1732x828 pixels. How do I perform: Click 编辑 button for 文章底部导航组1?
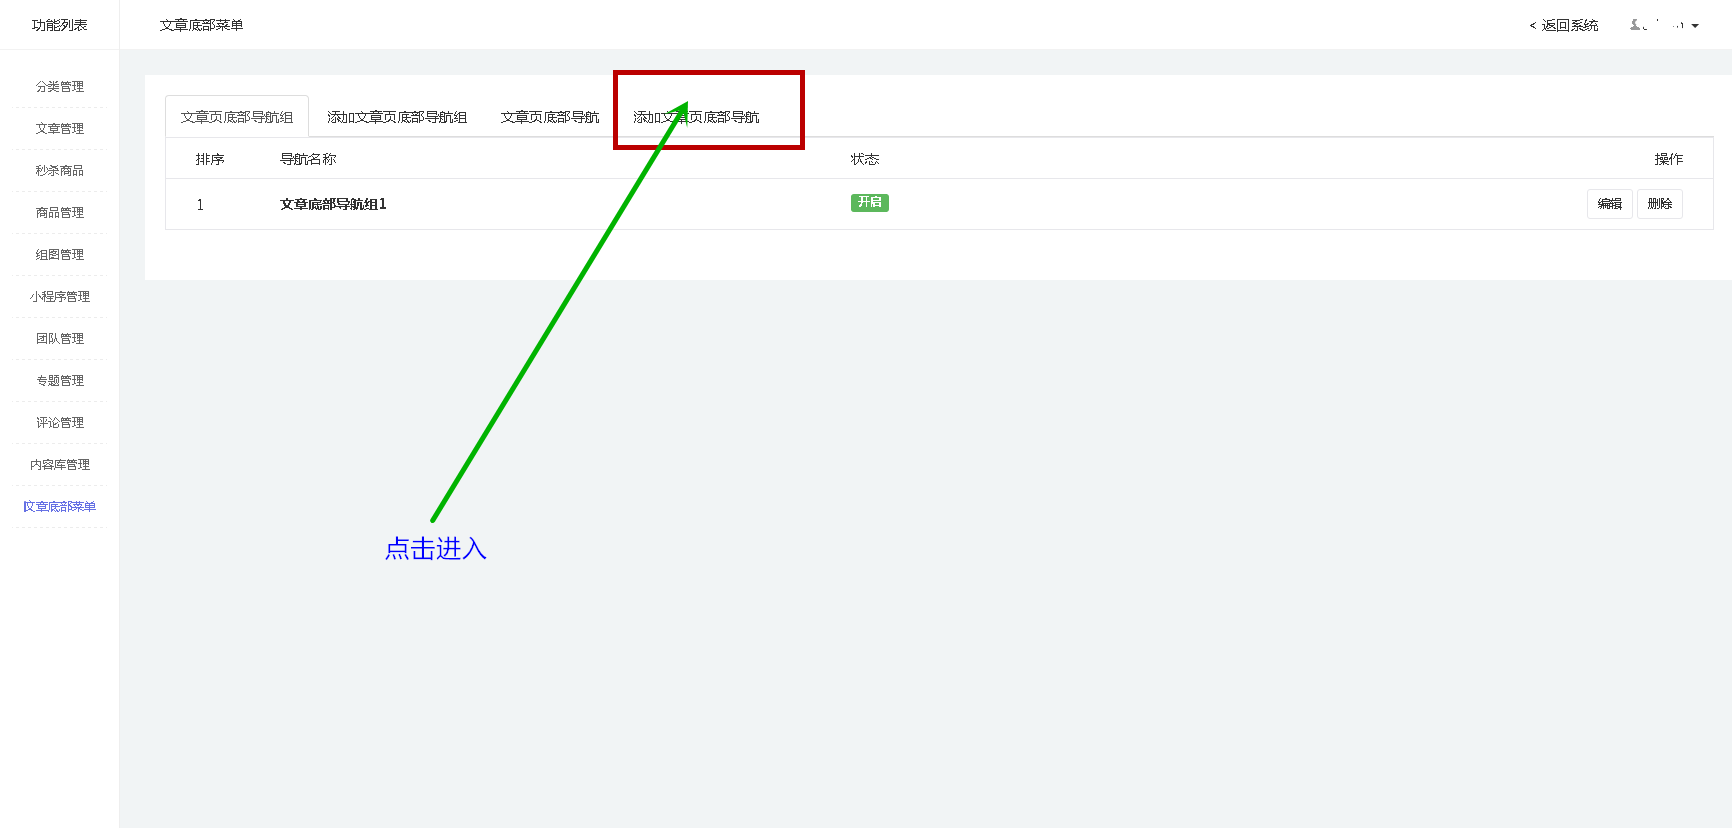(1610, 204)
